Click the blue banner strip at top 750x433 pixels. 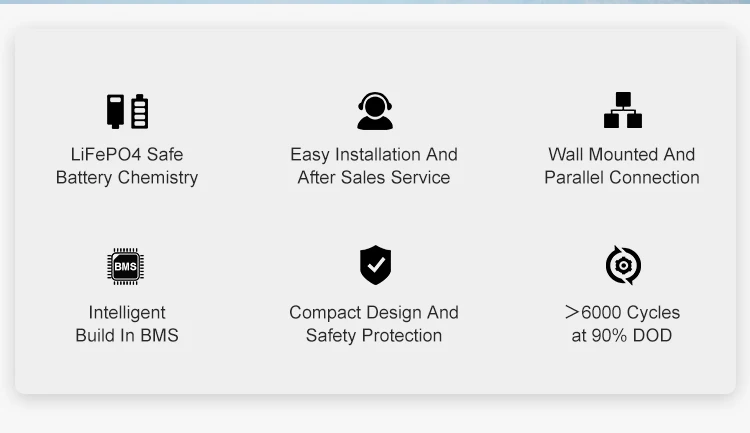375,2
